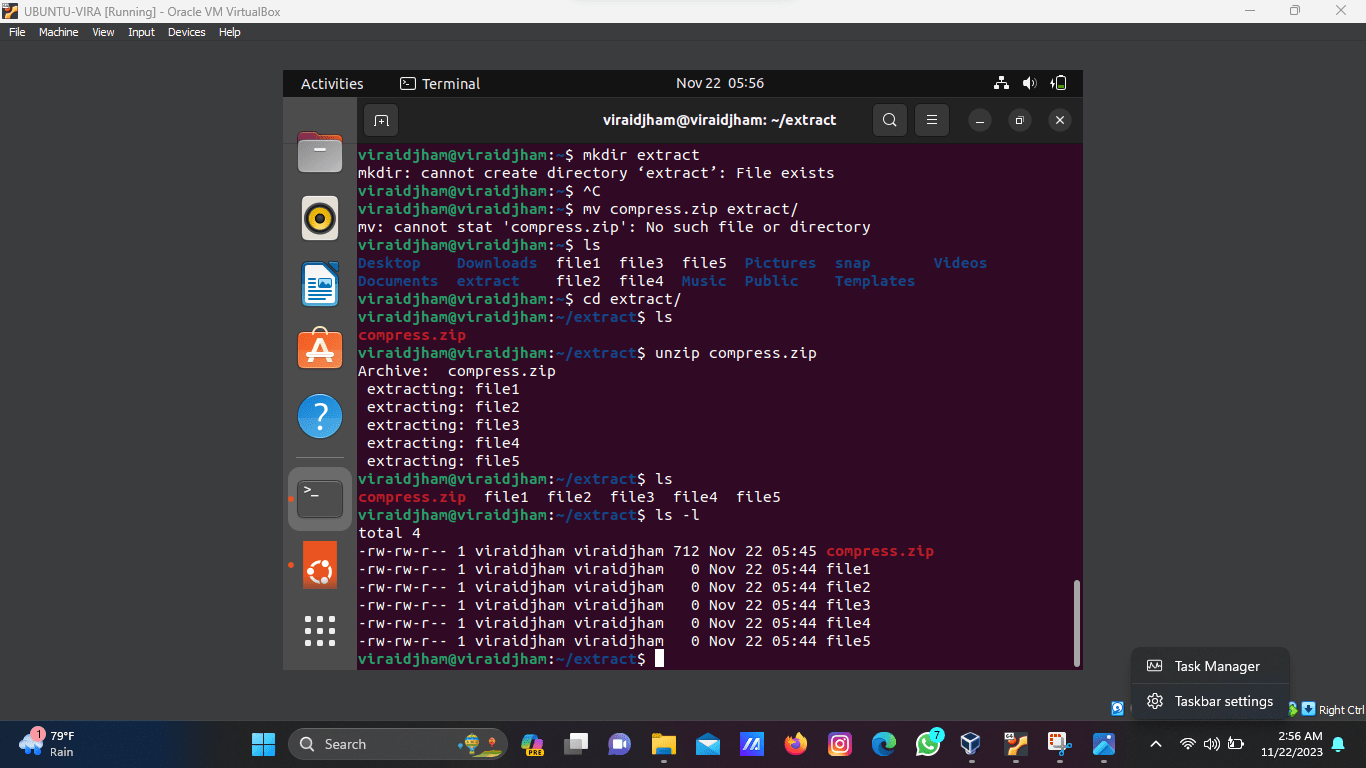Open Task View on the Windows taskbar
This screenshot has height=768, width=1366.
tap(576, 744)
